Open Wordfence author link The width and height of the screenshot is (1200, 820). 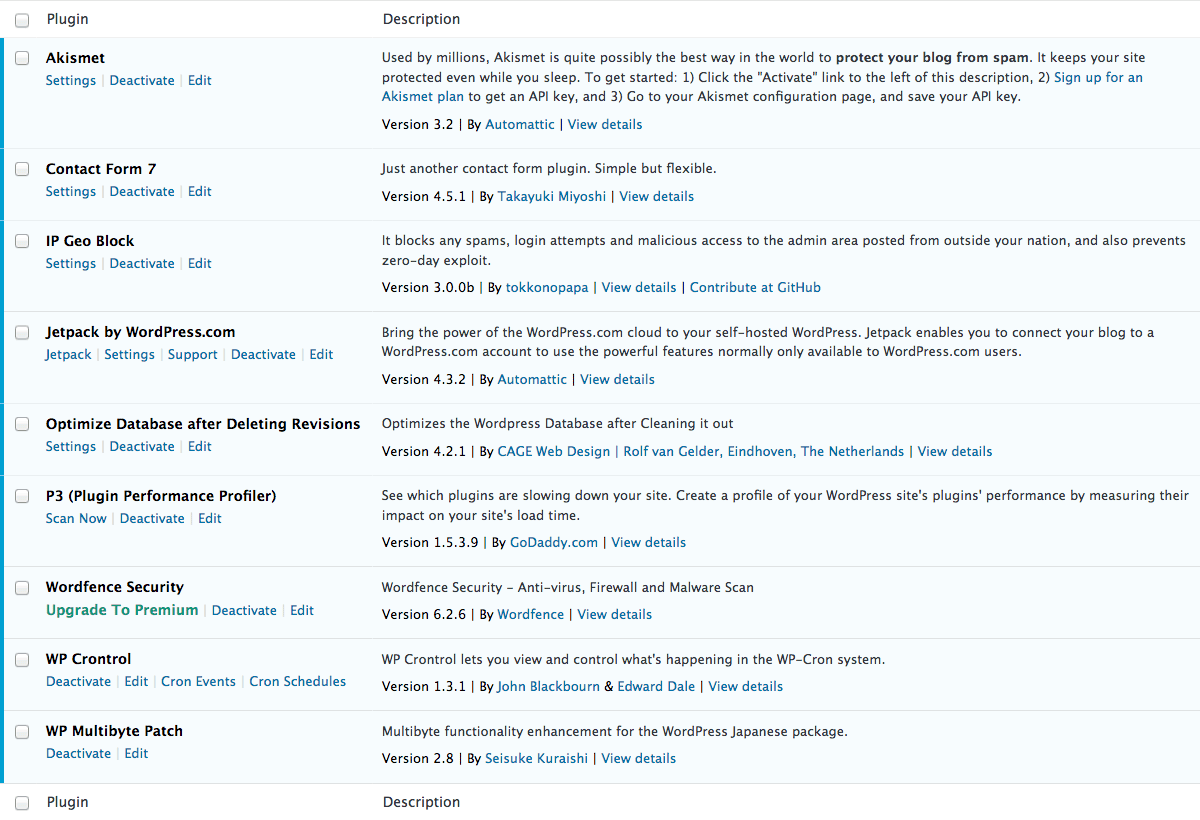point(531,615)
